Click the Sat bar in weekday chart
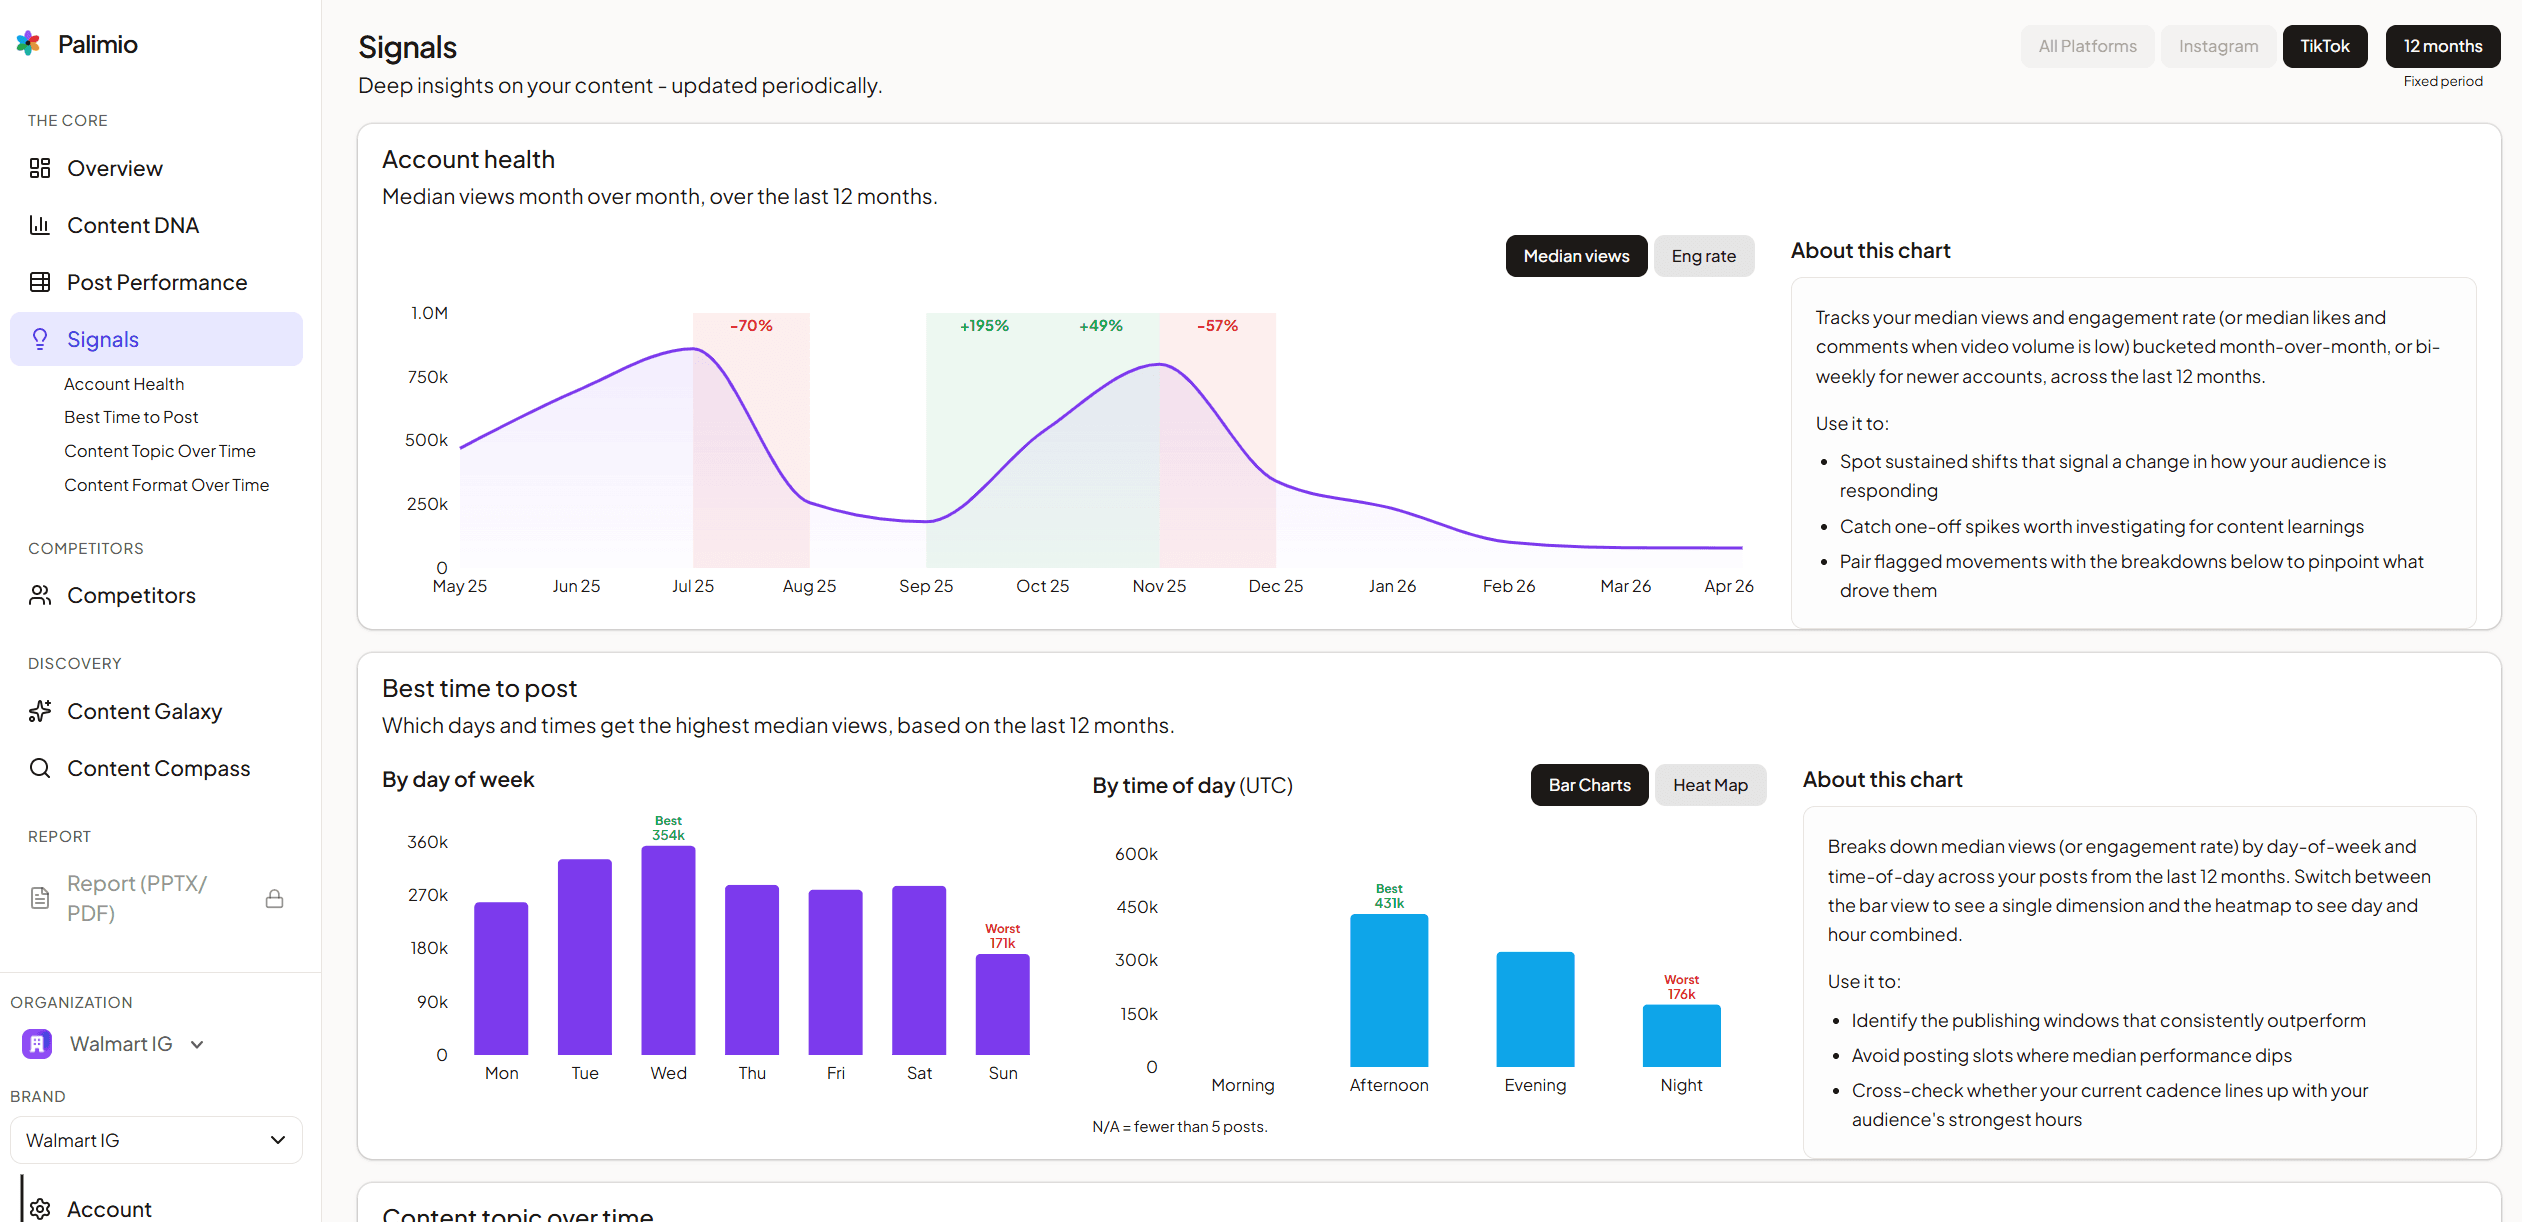The width and height of the screenshot is (2522, 1222). click(918, 970)
